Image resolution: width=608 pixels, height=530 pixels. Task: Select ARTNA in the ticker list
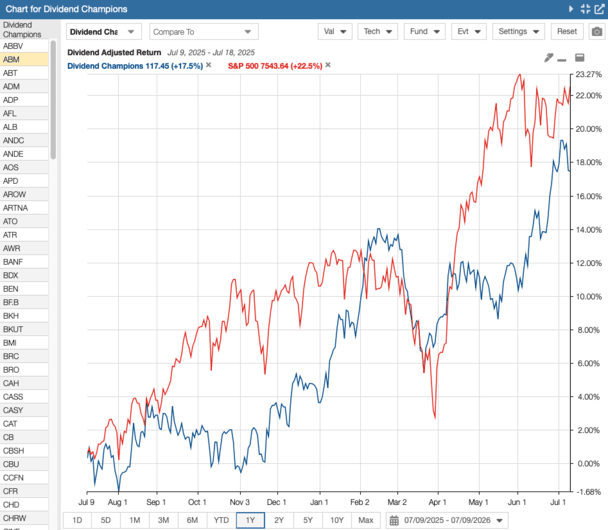[24, 208]
